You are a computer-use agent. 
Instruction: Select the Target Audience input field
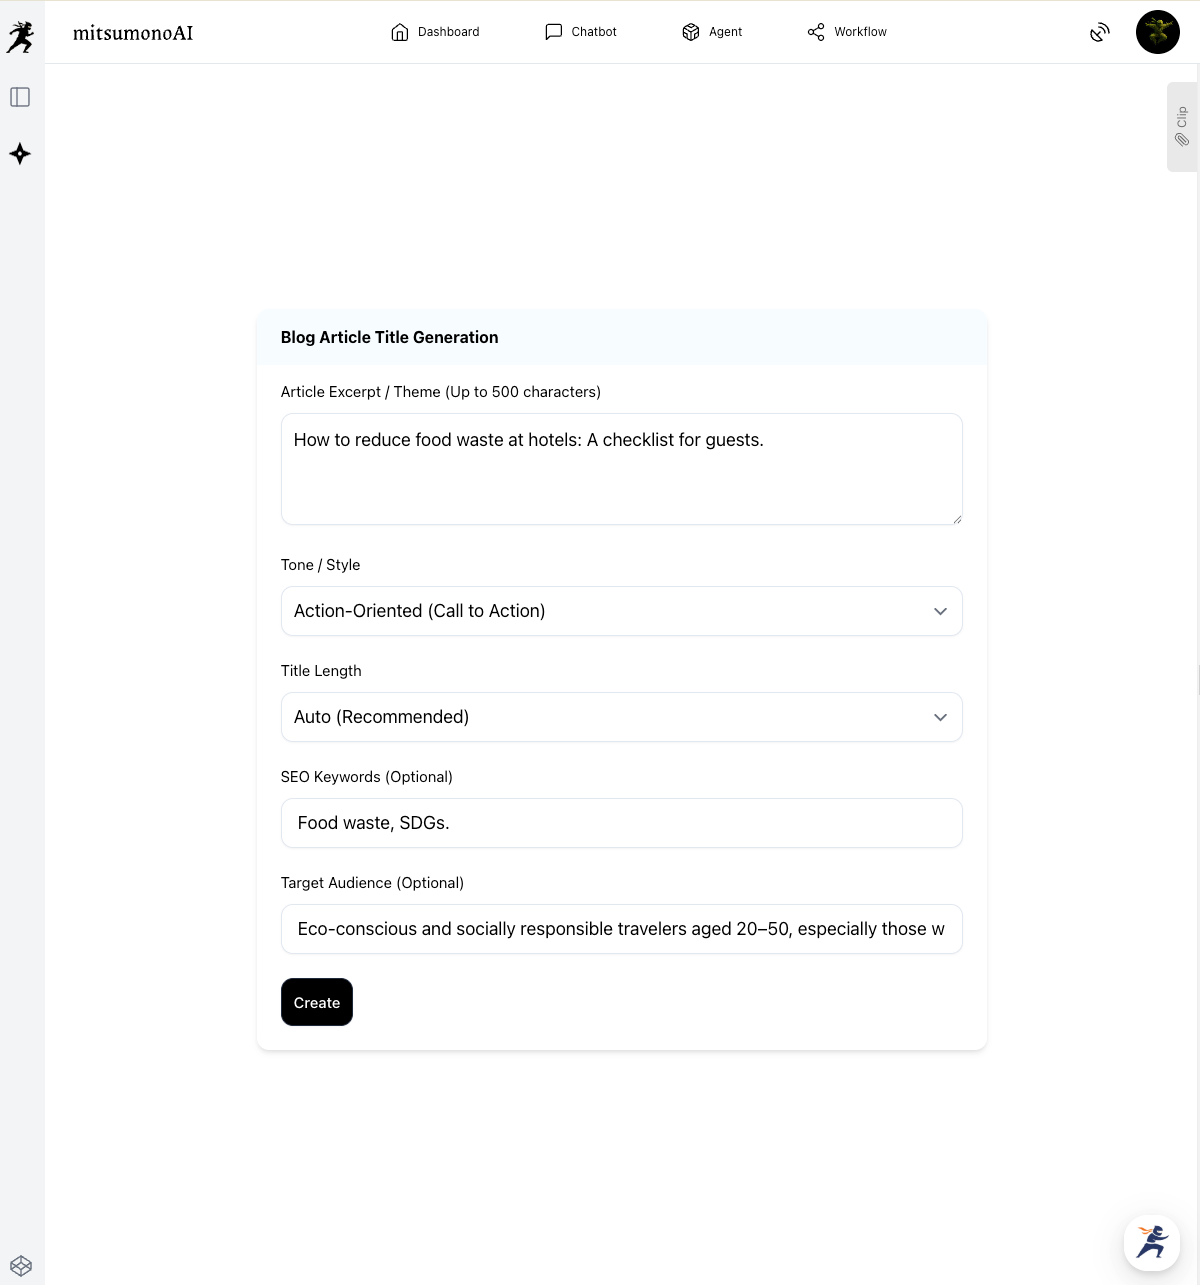click(621, 929)
